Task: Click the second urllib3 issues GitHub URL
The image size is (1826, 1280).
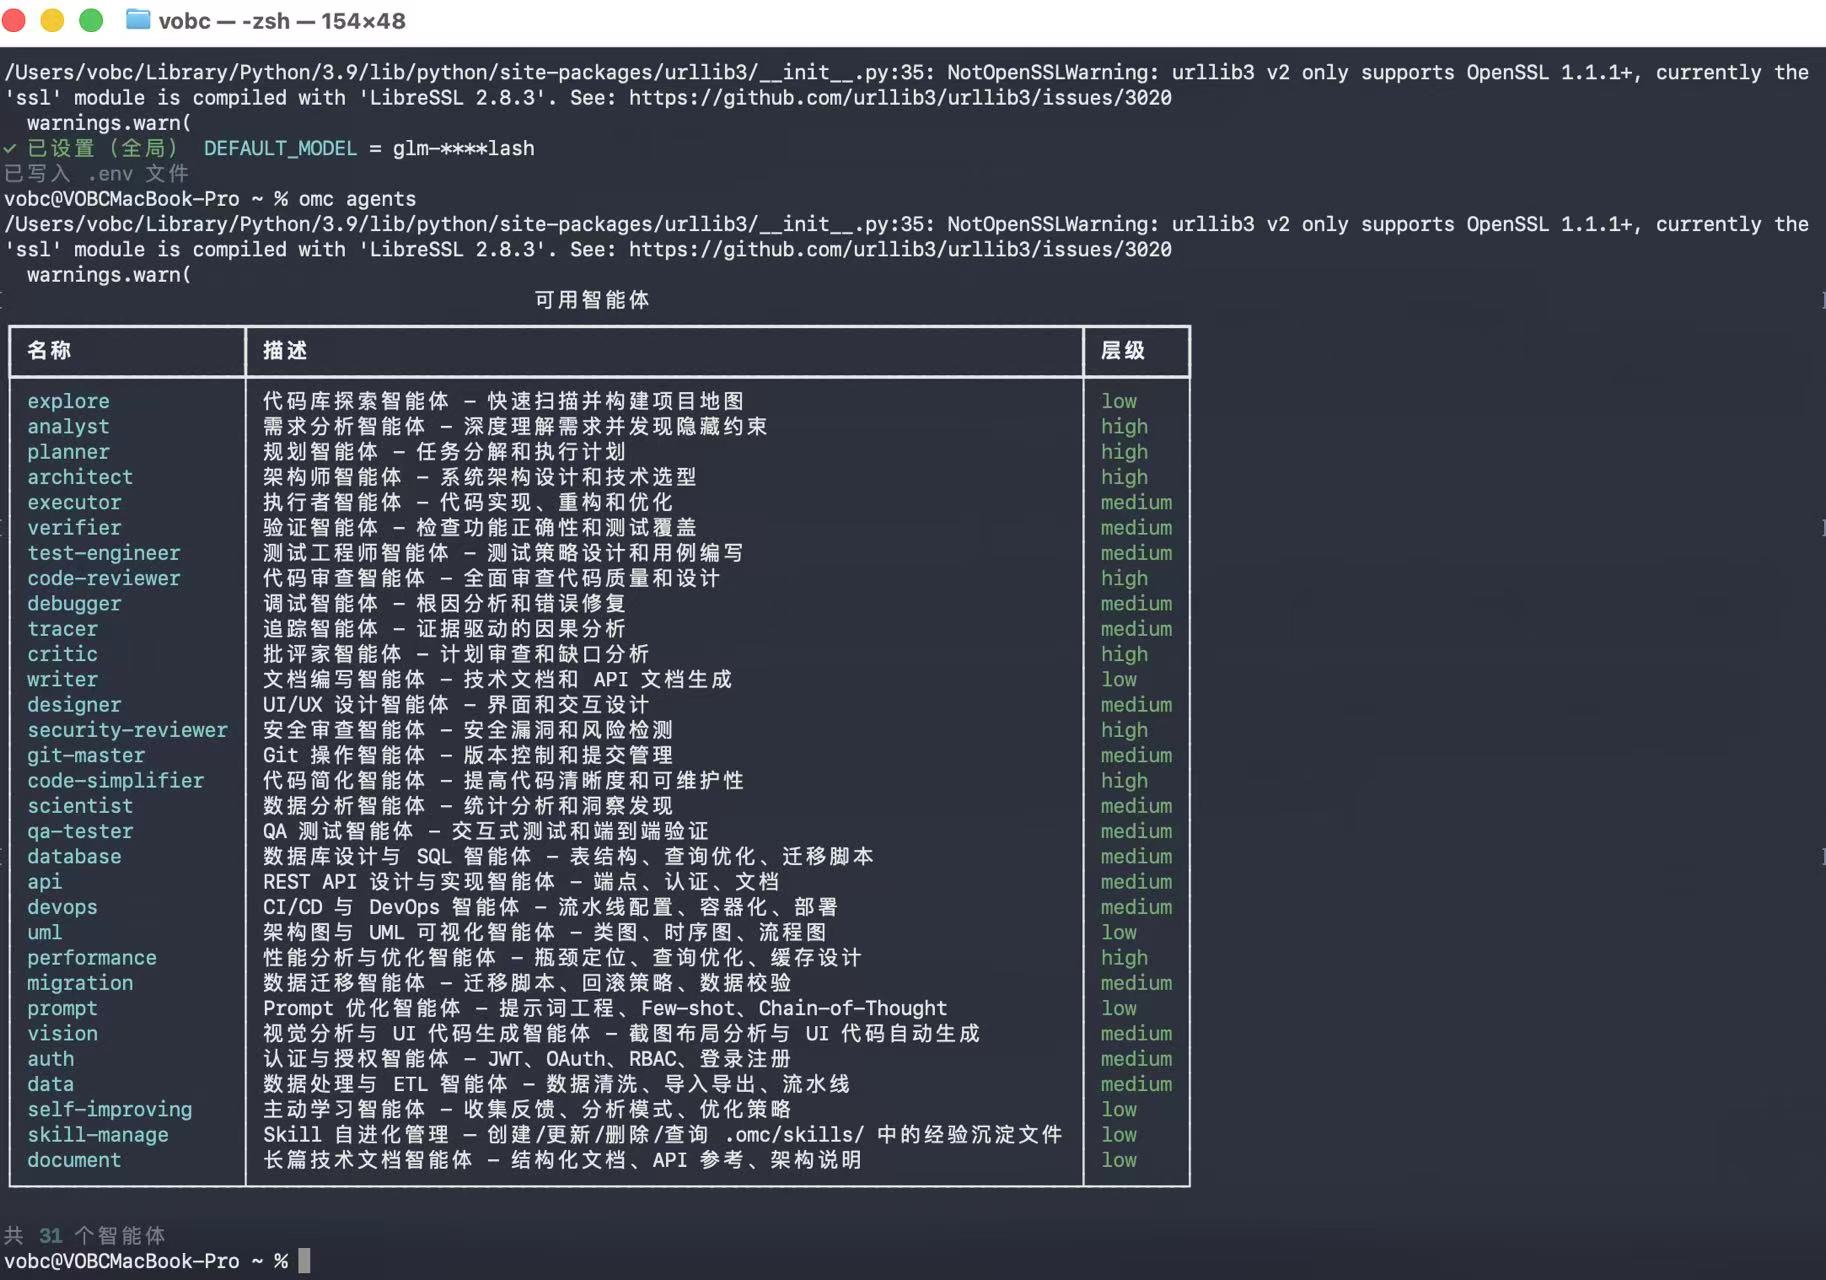Action: 900,250
